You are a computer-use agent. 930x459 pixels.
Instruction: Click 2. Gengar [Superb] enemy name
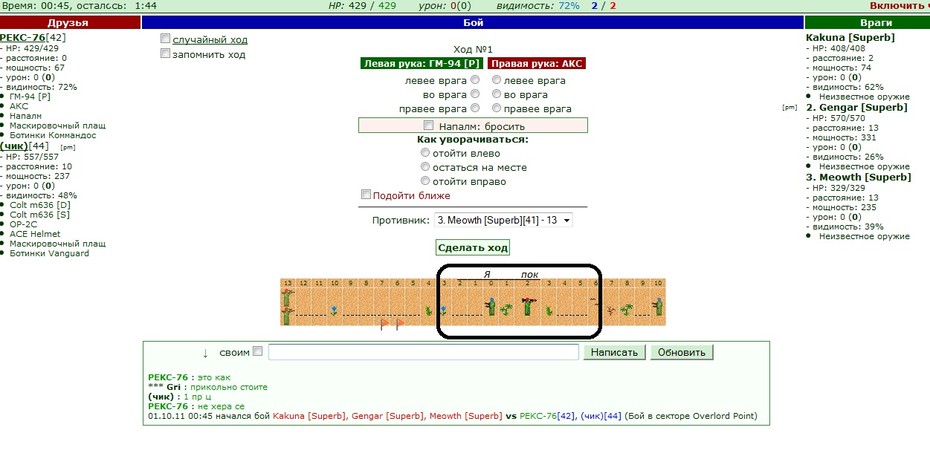pyautogui.click(x=856, y=107)
